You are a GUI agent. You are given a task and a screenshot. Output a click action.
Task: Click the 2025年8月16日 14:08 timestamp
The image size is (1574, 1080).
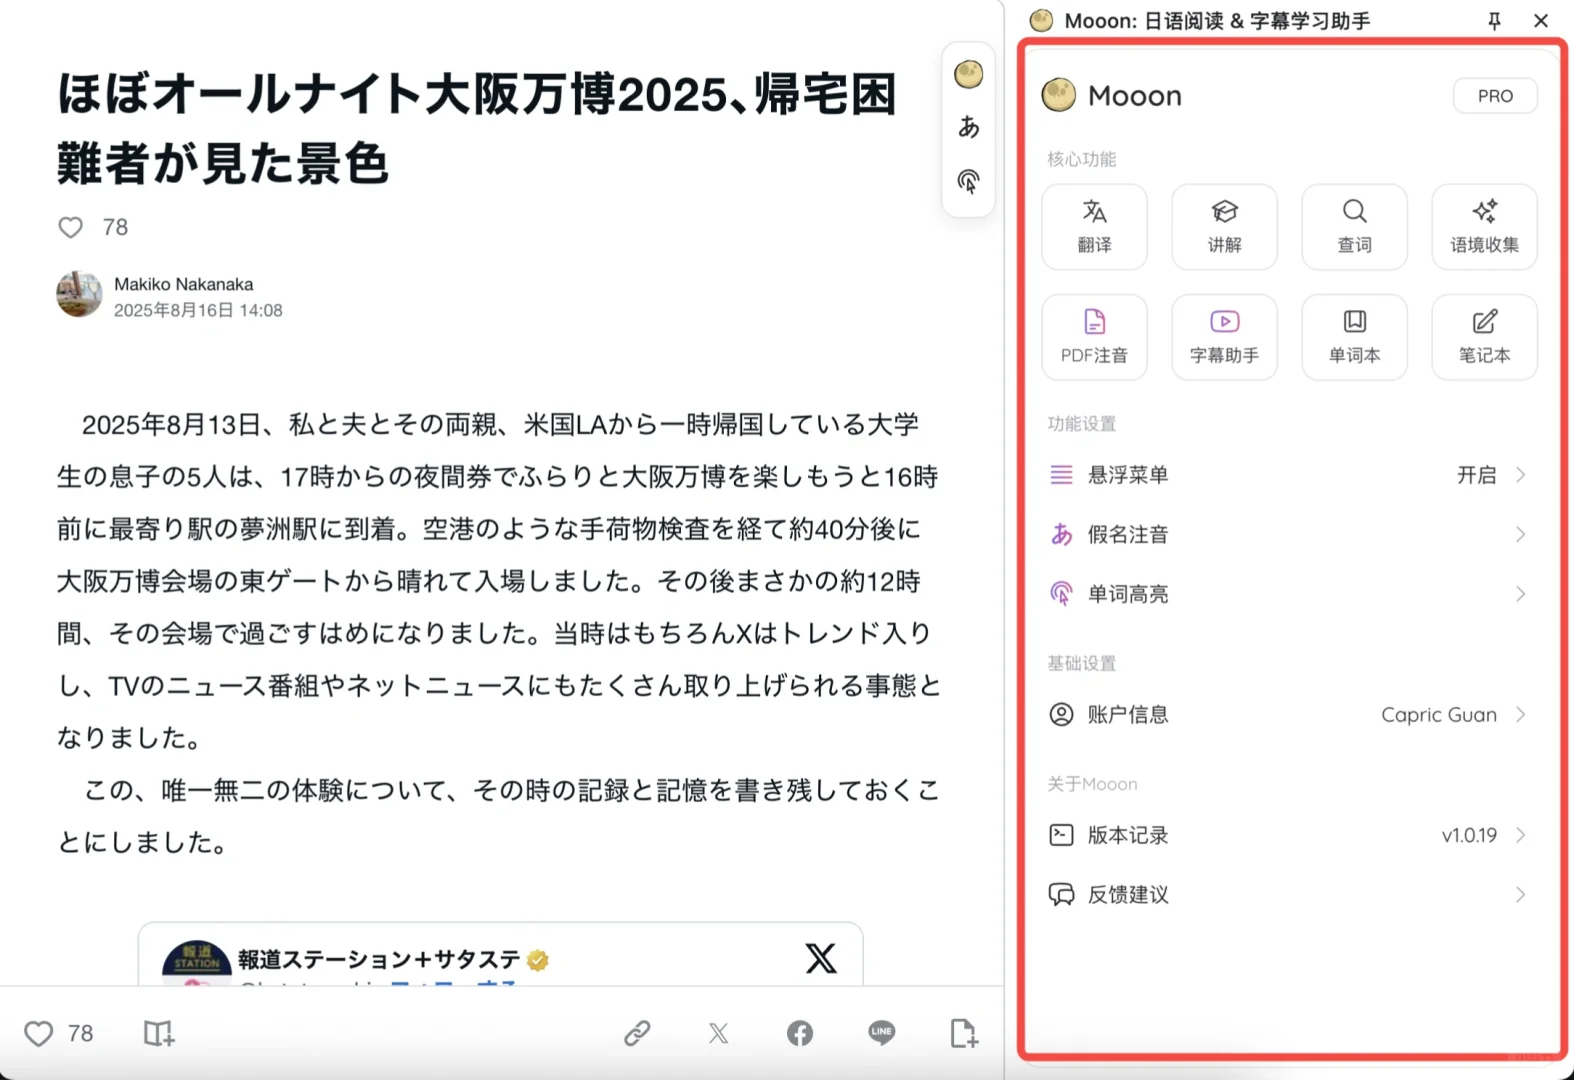click(198, 310)
